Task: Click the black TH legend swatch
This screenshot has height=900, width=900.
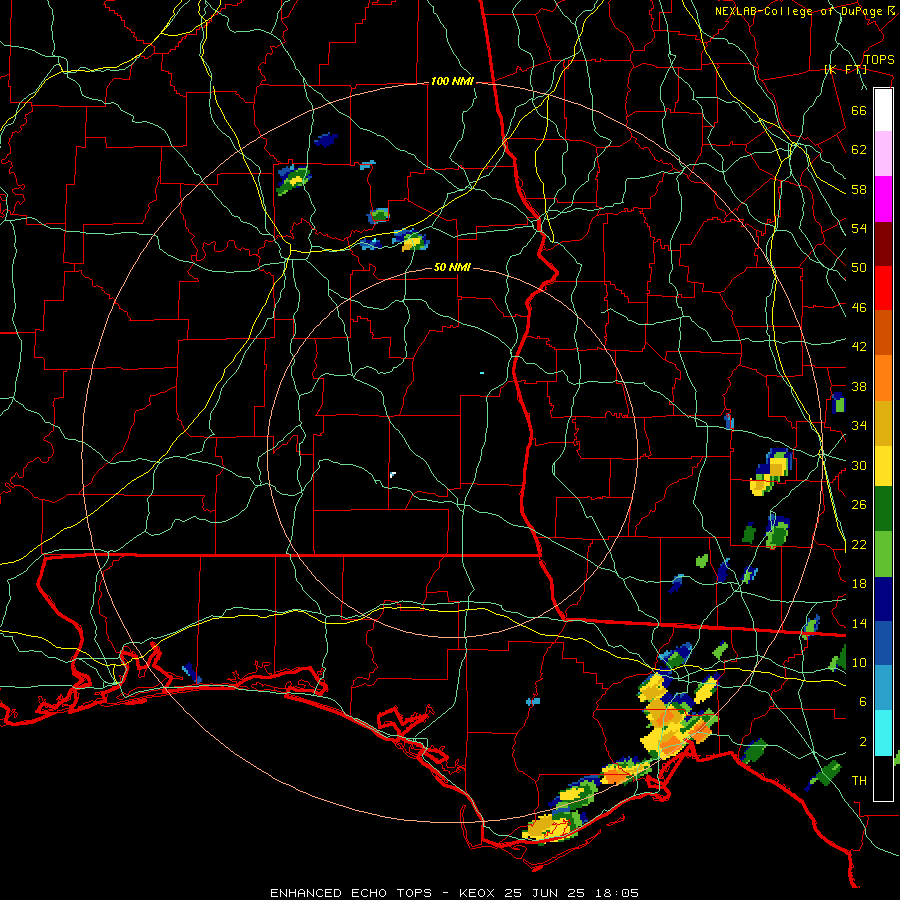Action: pyautogui.click(x=883, y=778)
